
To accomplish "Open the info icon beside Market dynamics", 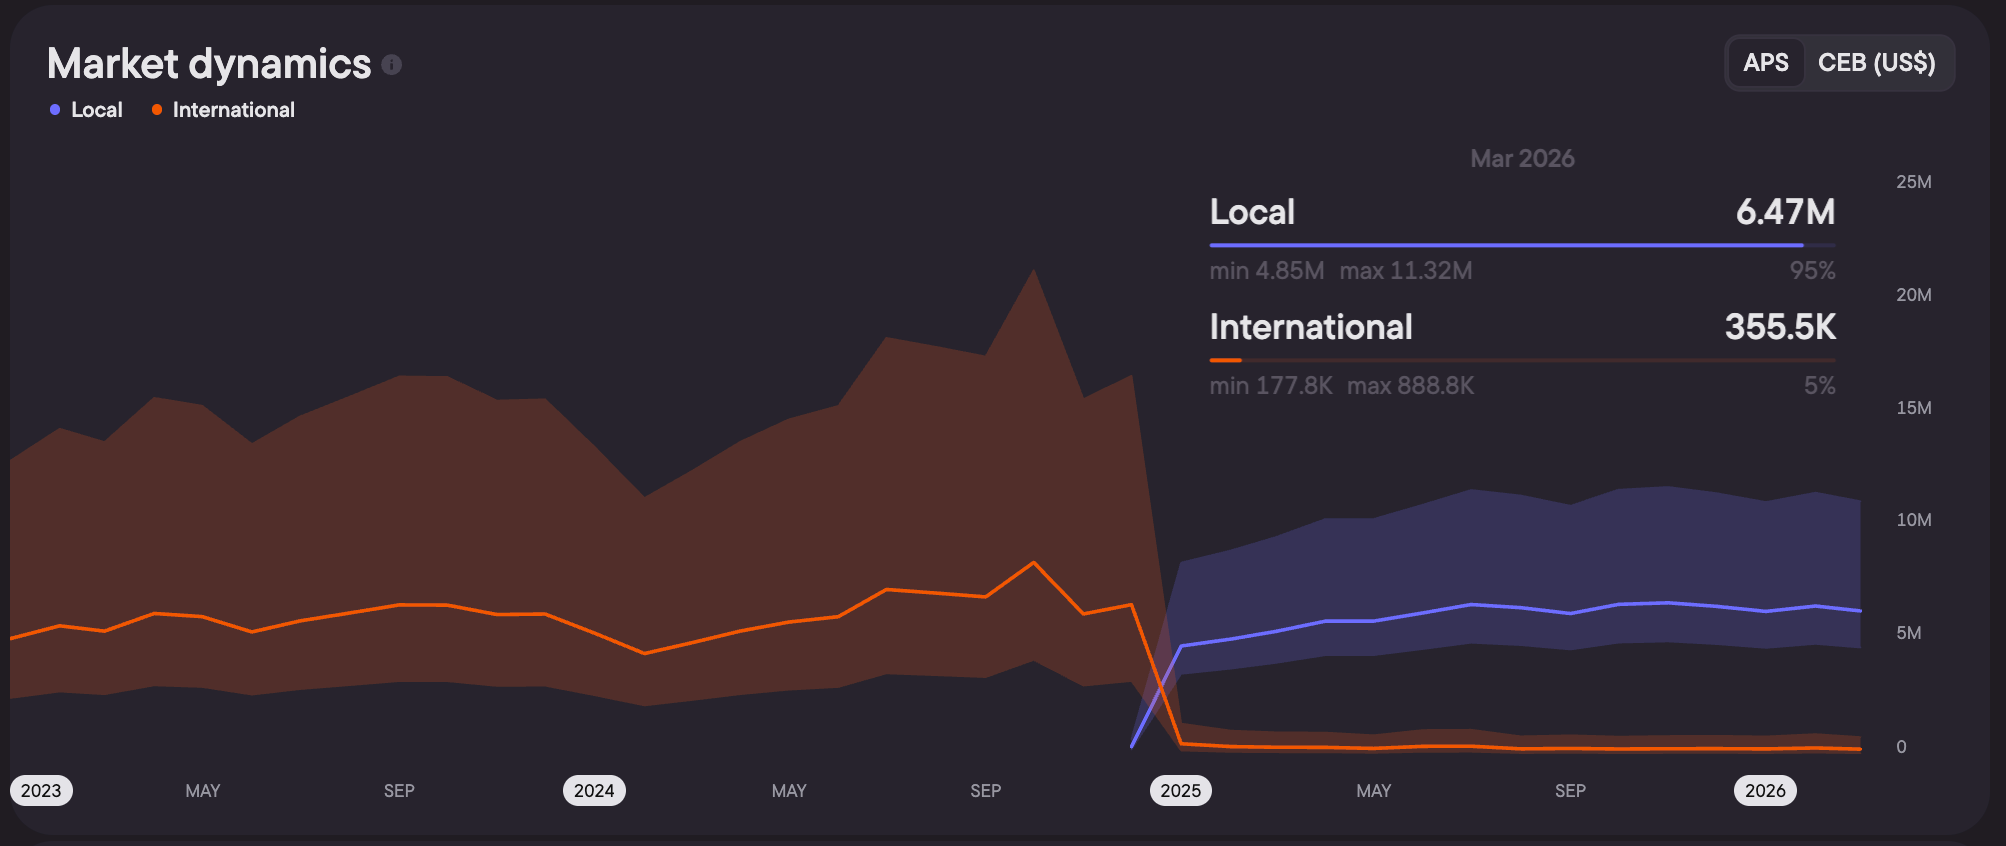I will (x=392, y=64).
